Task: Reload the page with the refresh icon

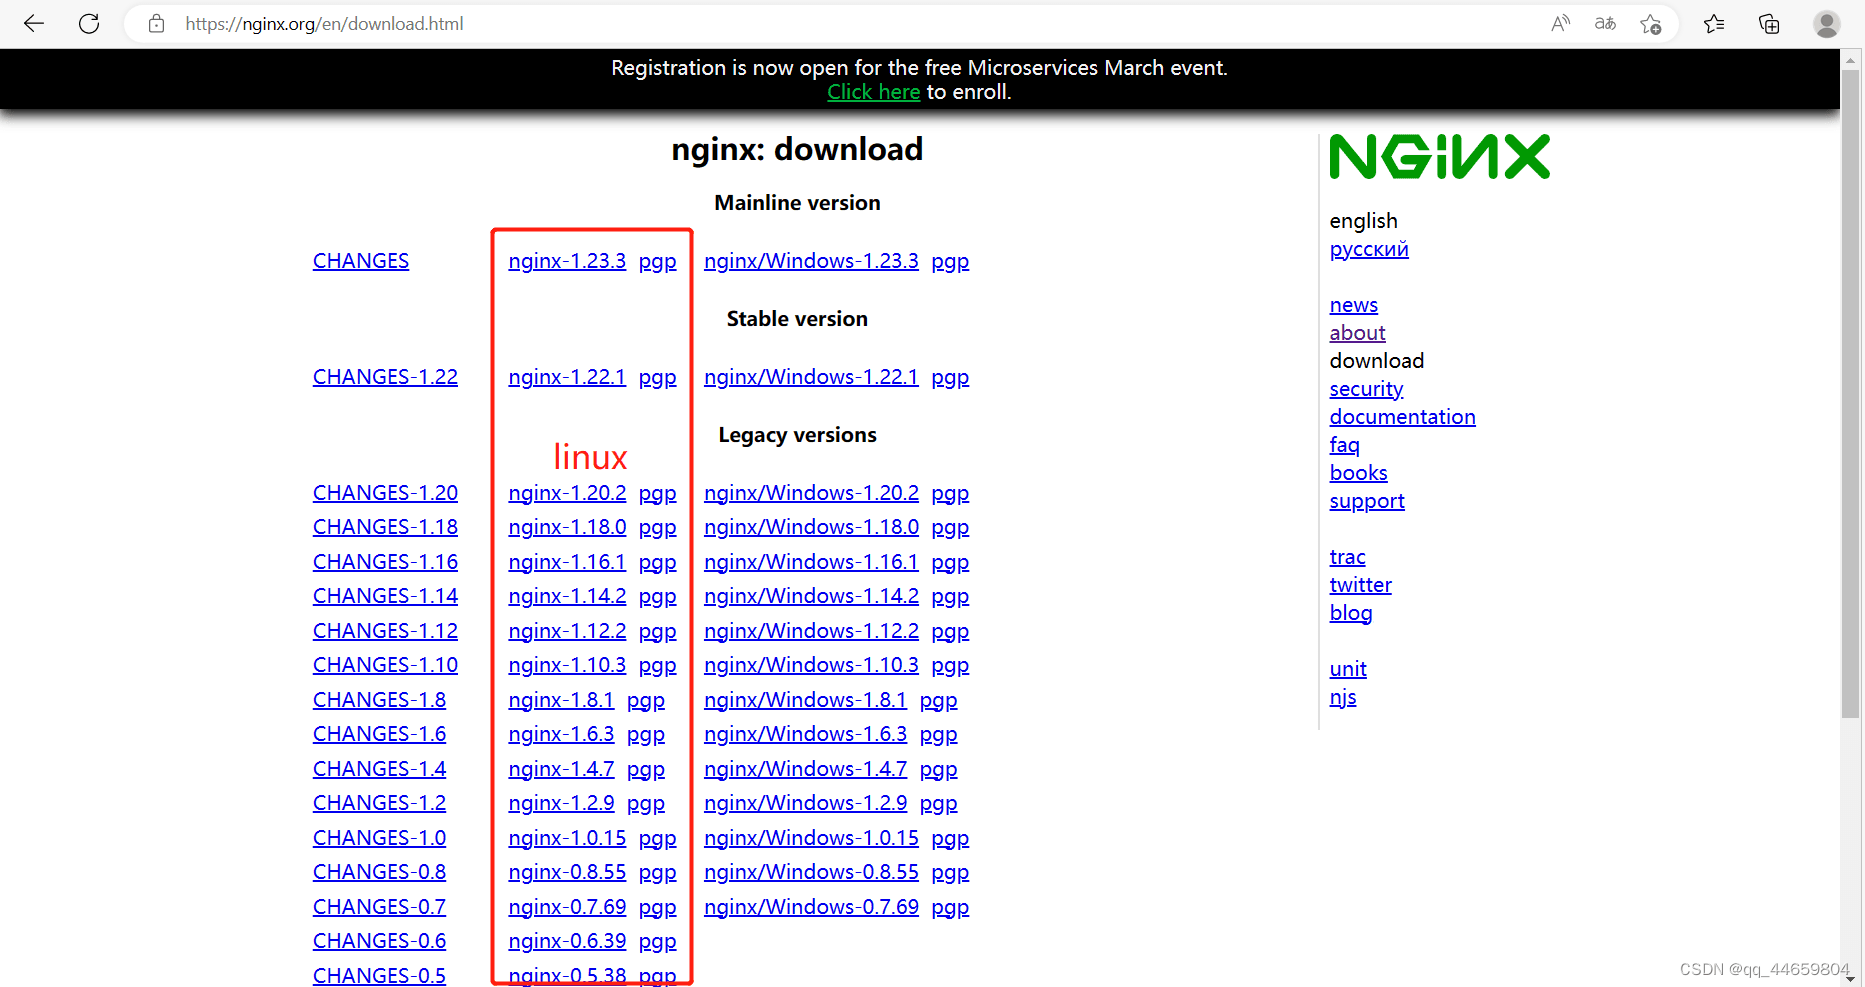Action: 88,23
